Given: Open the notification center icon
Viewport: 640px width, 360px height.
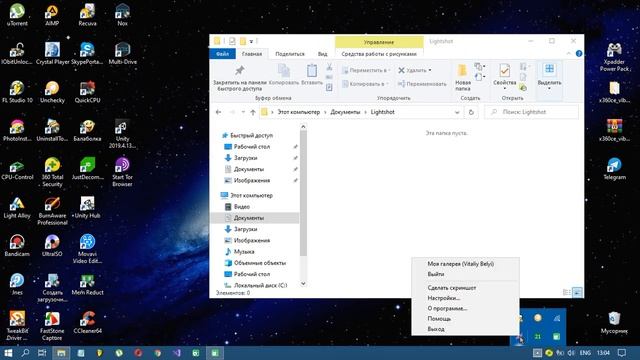Looking at the screenshot, I should pyautogui.click(x=622, y=353).
